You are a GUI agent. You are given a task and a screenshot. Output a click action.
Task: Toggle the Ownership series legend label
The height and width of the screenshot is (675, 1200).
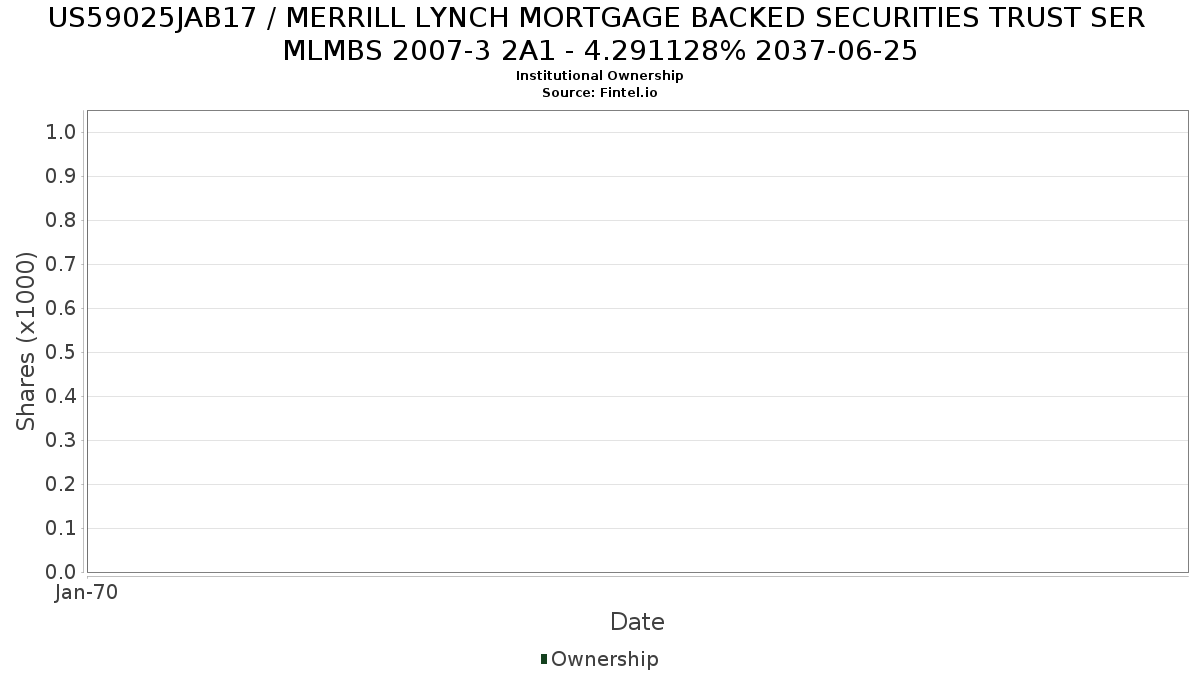click(x=604, y=659)
